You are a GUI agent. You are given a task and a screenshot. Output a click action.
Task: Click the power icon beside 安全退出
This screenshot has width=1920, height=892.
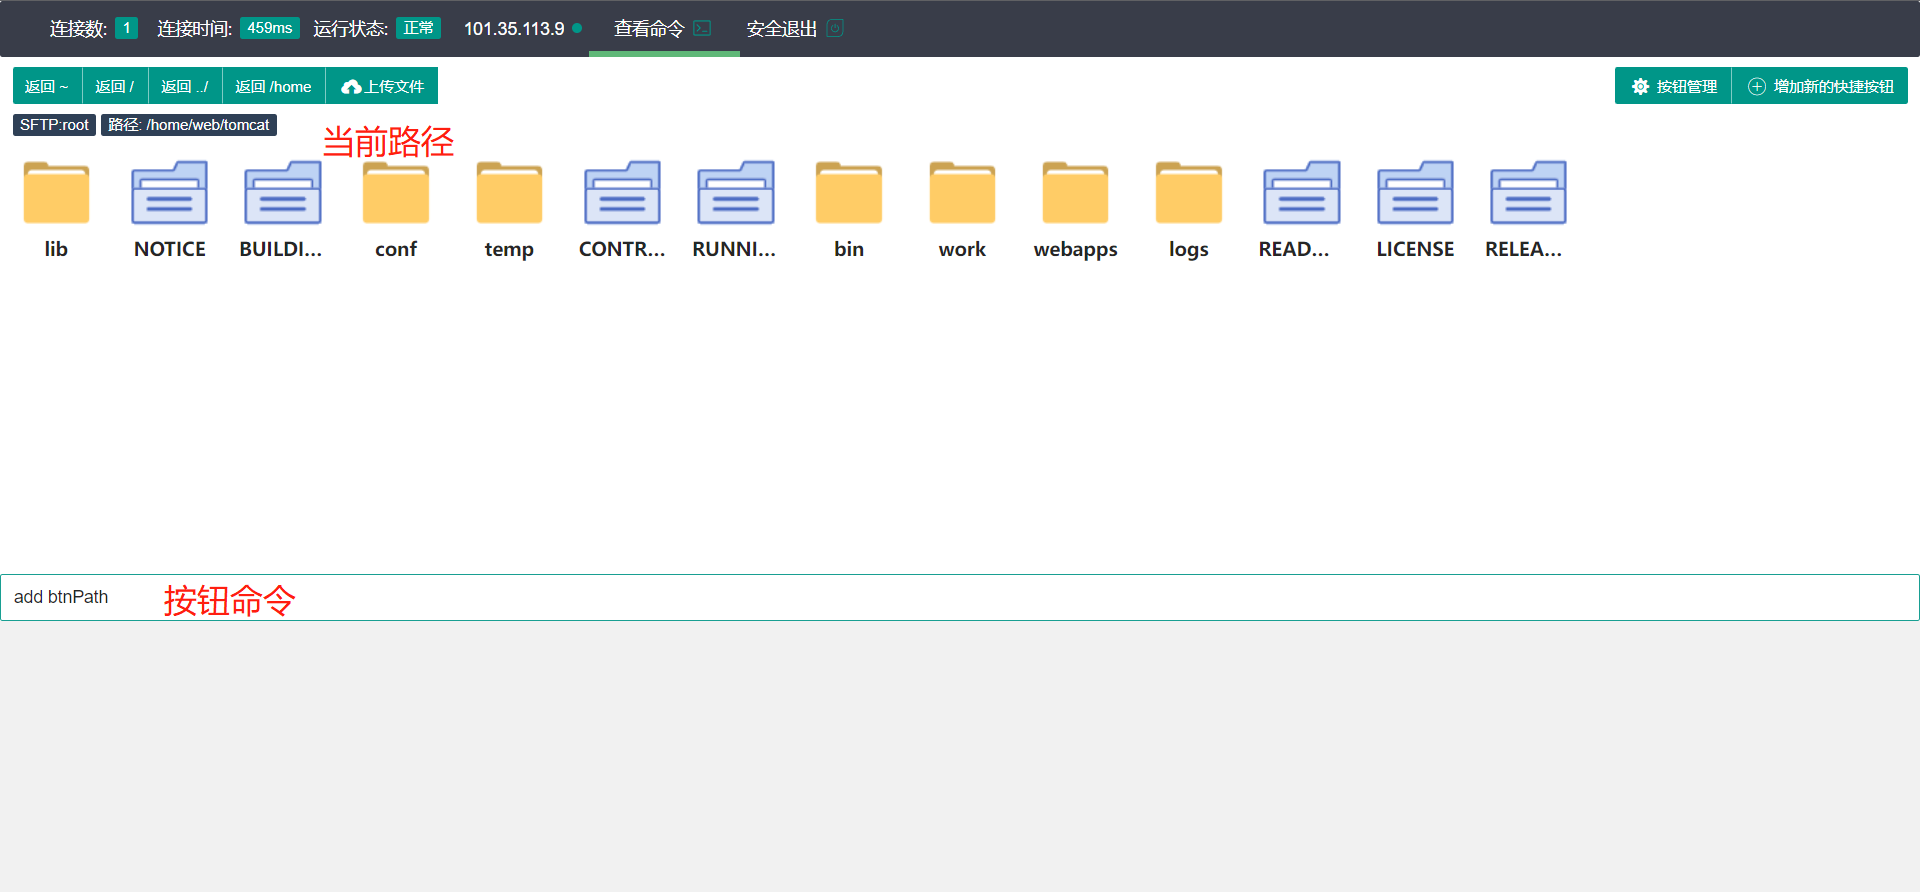tap(835, 28)
